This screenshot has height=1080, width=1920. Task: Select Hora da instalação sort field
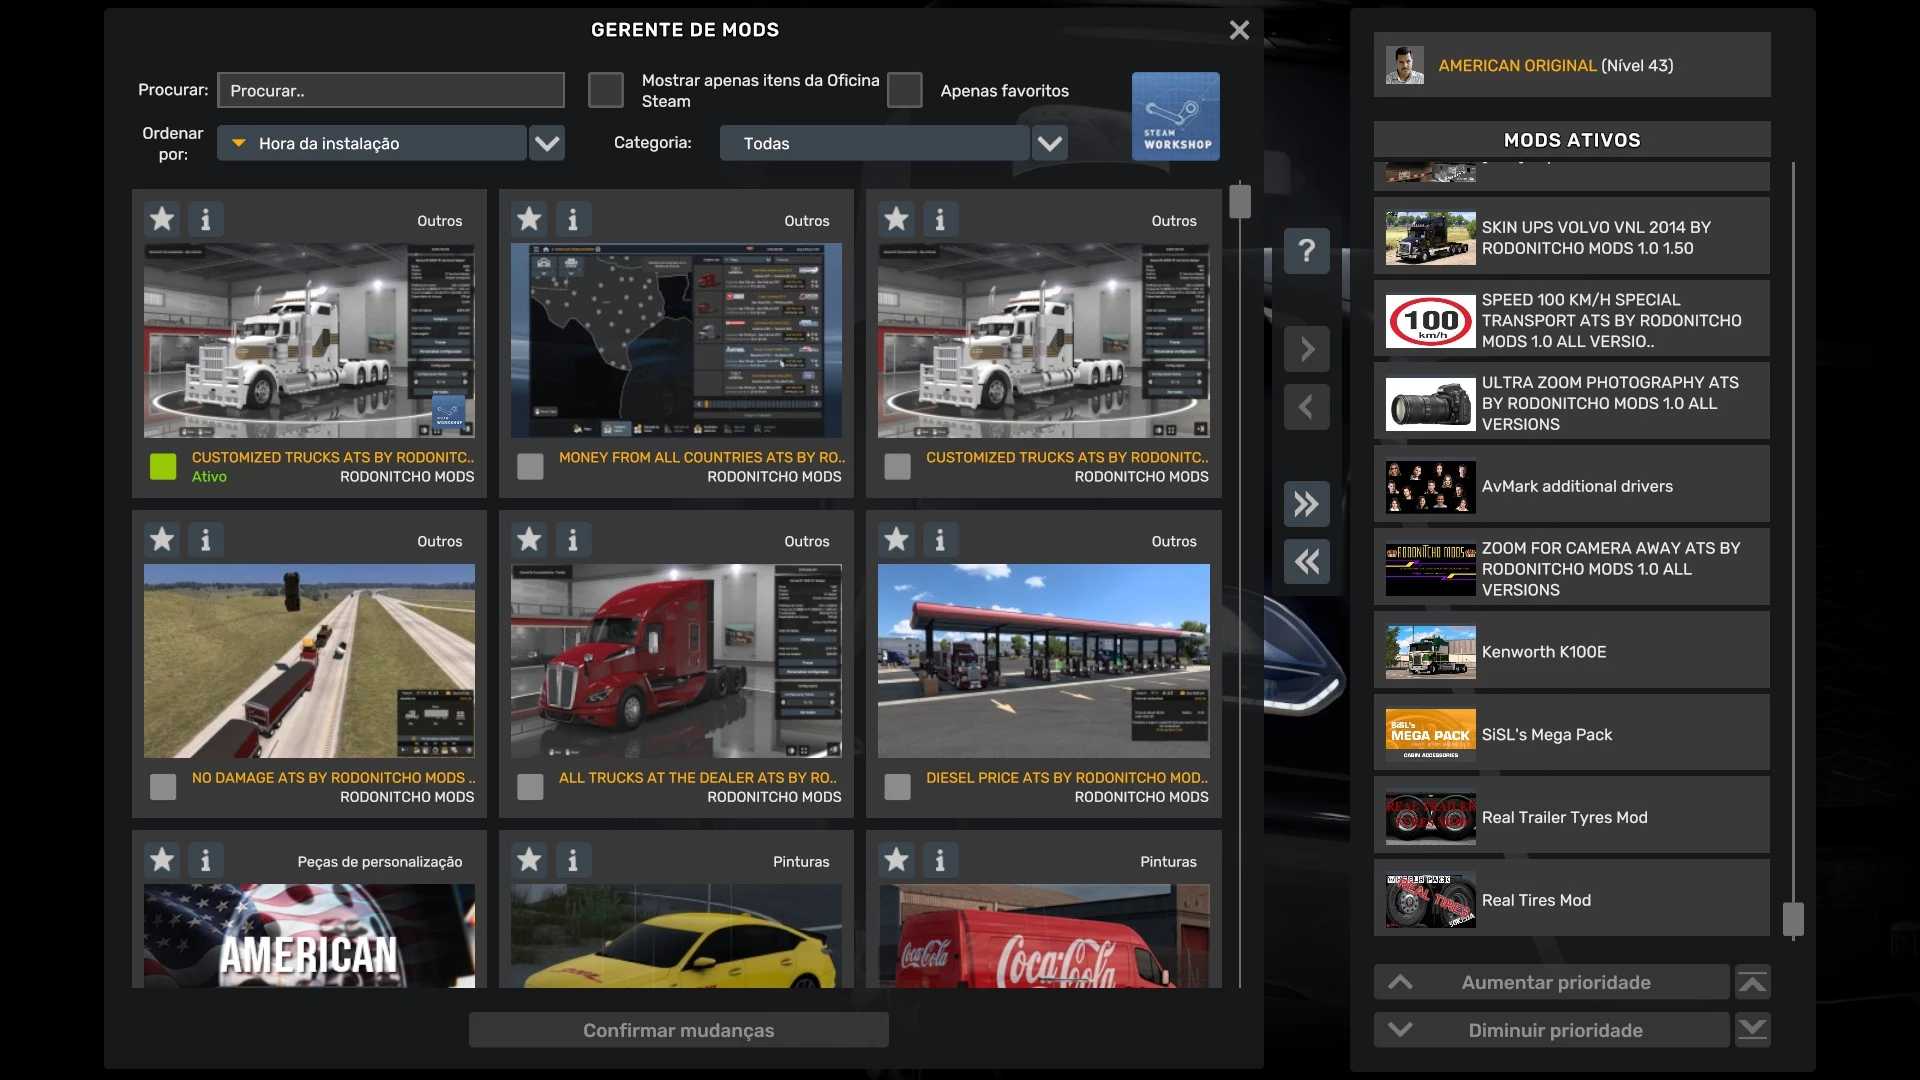372,143
